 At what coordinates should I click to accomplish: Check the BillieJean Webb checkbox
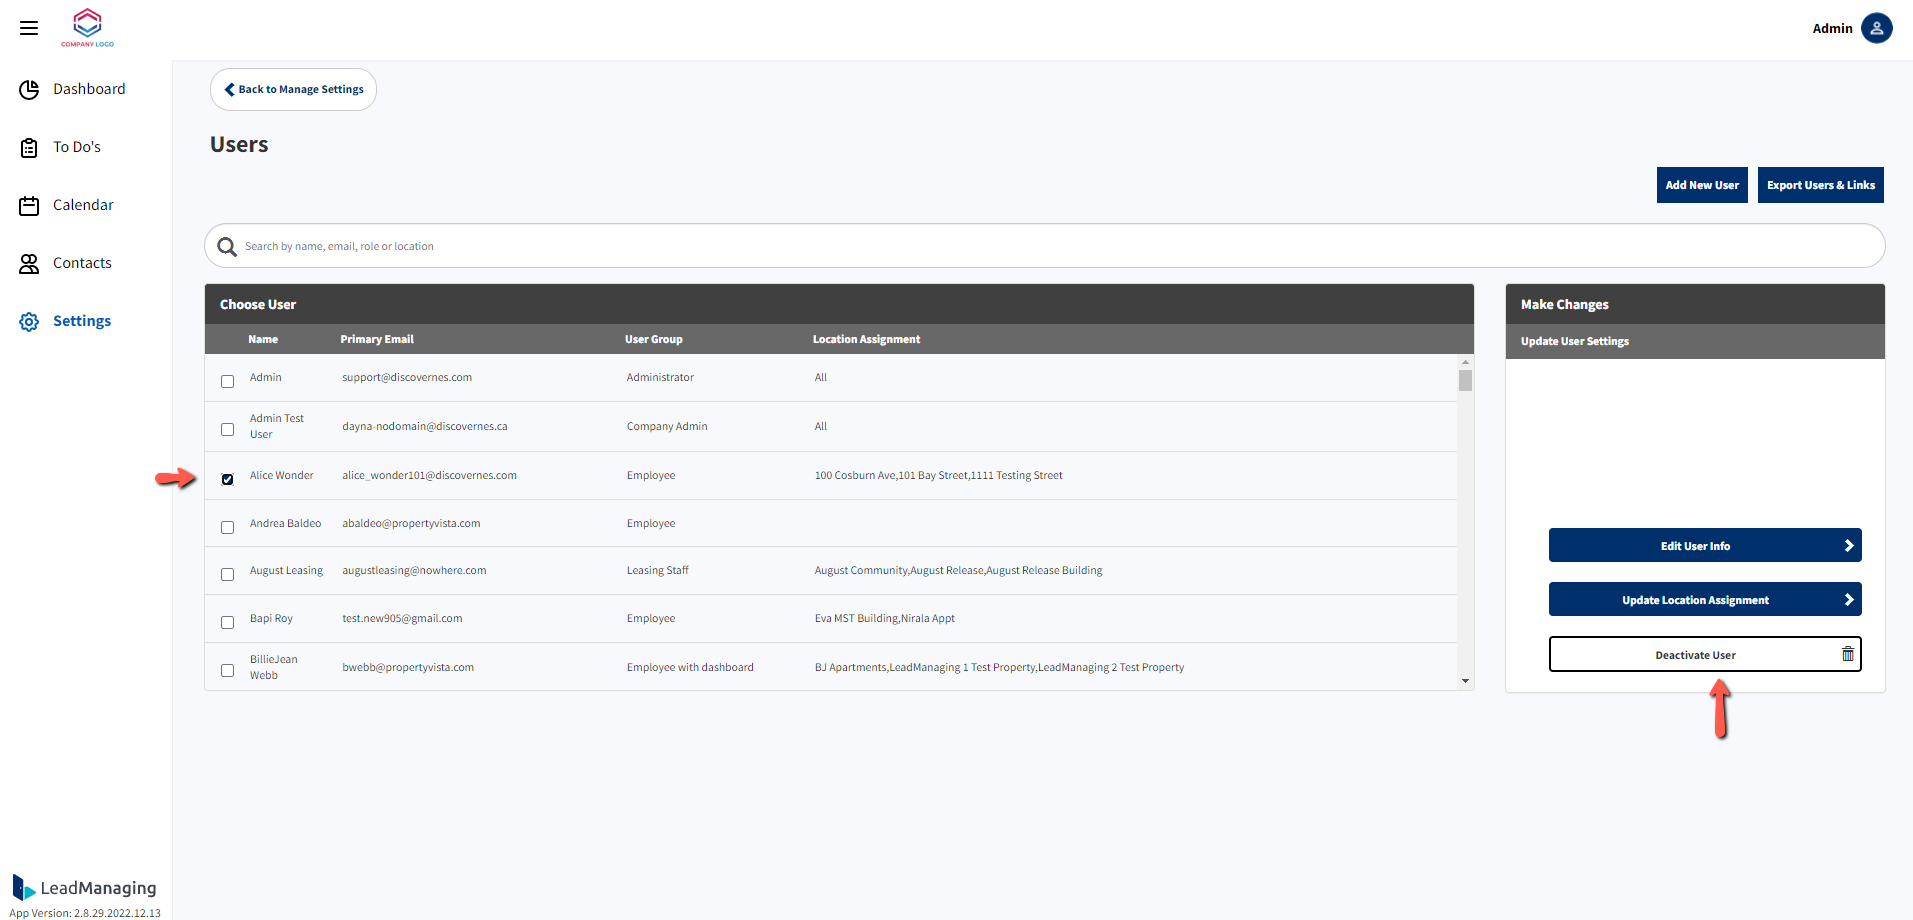click(227, 670)
